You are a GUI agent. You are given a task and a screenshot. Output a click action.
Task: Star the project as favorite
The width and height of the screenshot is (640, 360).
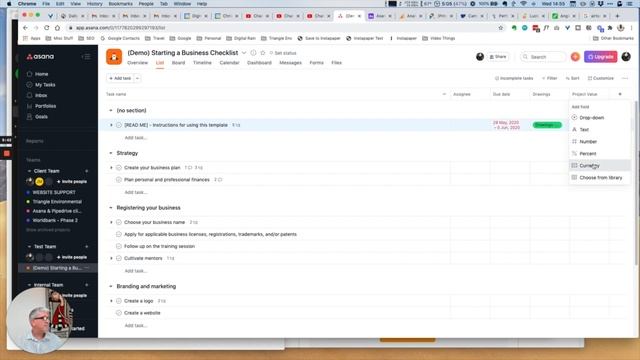tap(262, 53)
